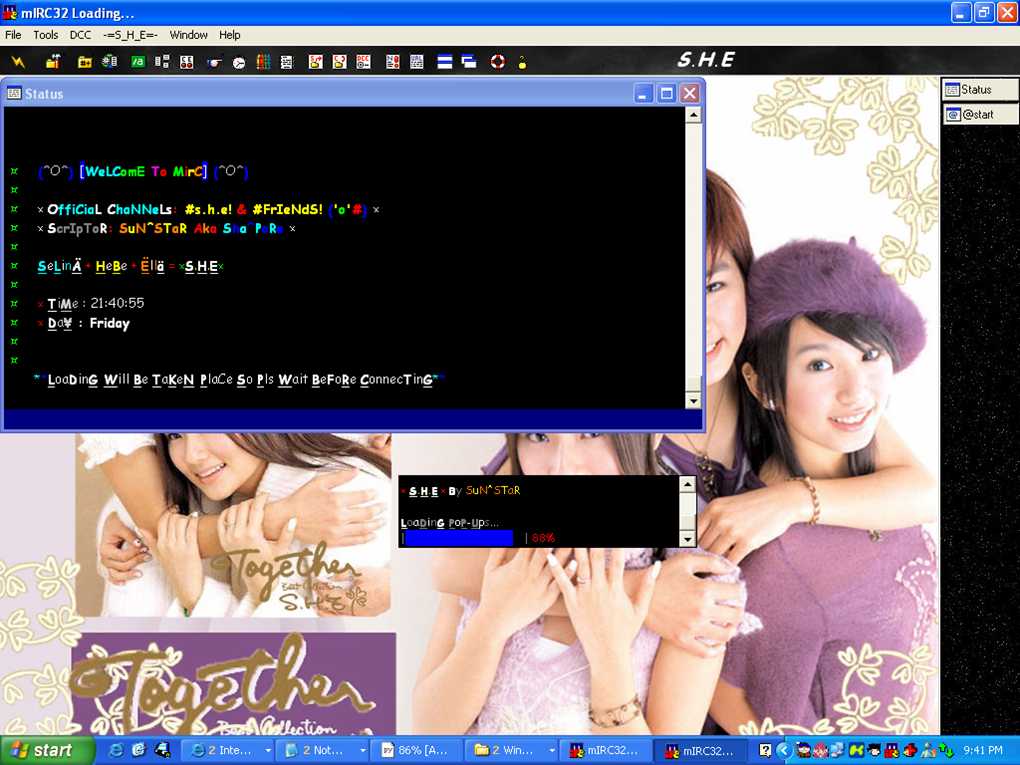This screenshot has height=765, width=1020.
Task: Click the lined list icon after Colors
Action: tap(287, 62)
